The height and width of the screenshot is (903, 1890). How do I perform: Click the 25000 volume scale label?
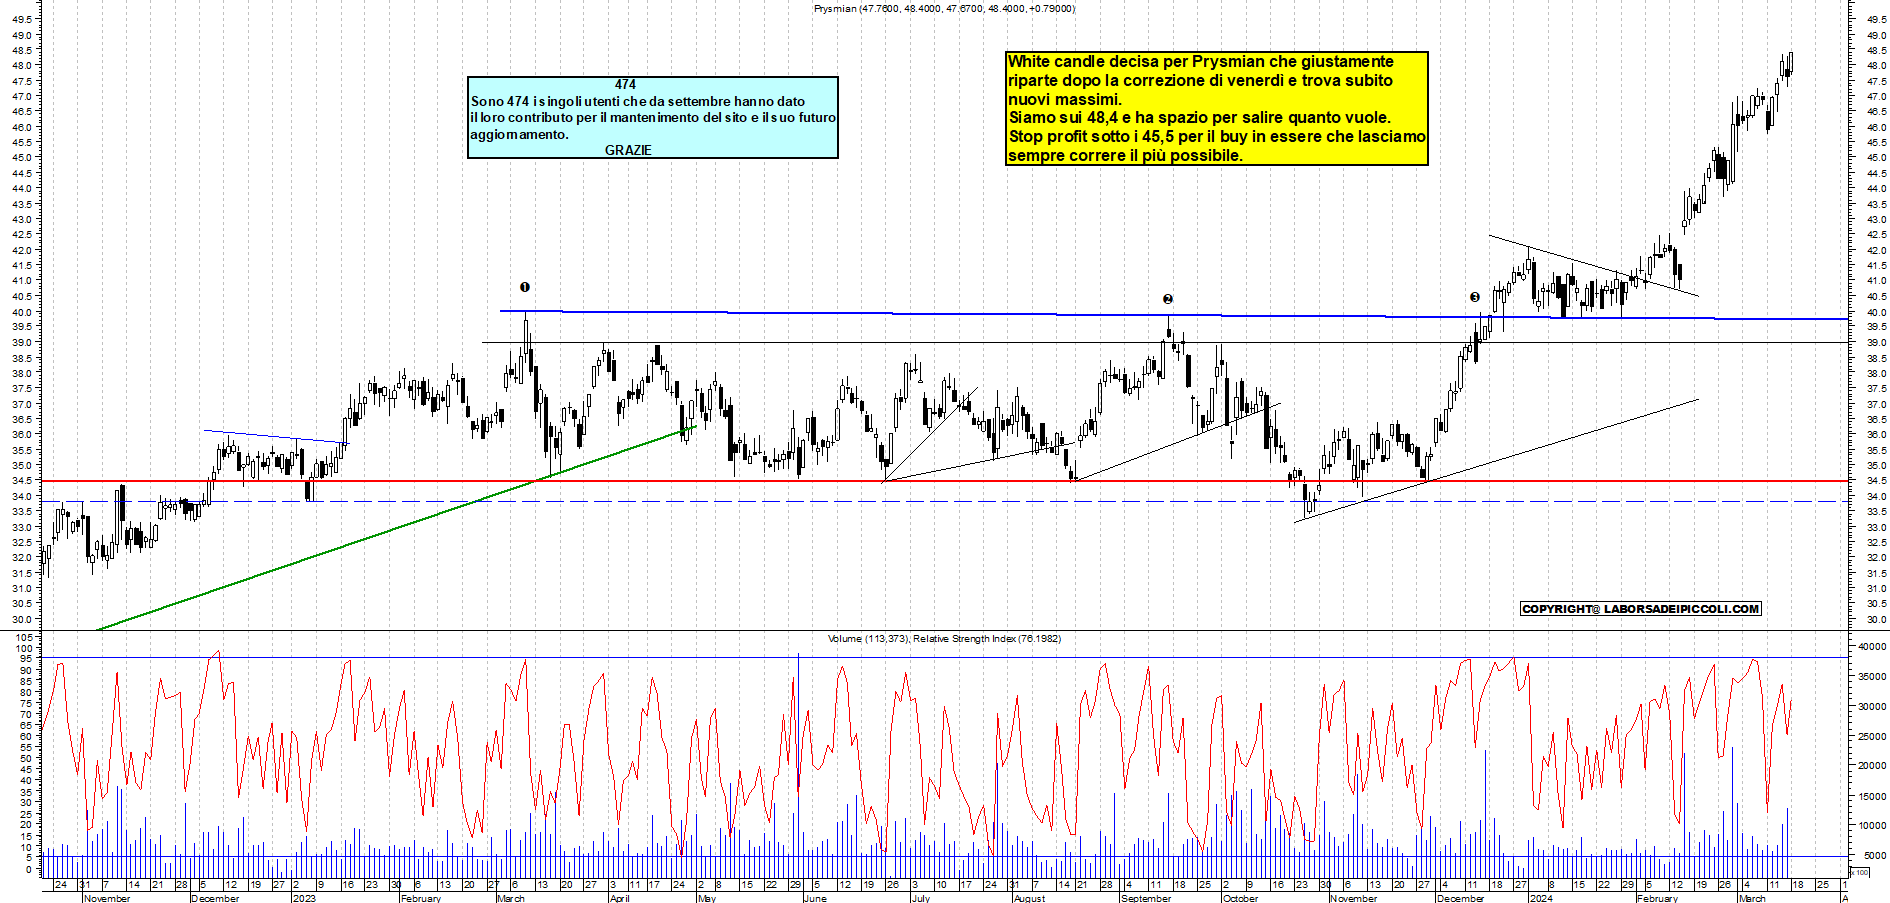click(1872, 737)
